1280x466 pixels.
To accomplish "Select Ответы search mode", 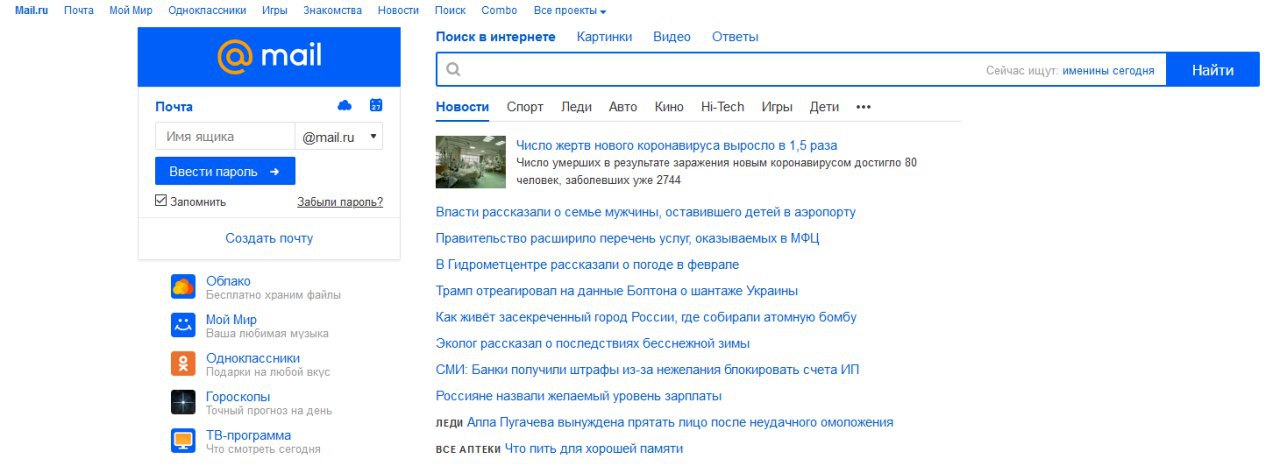I will 735,37.
